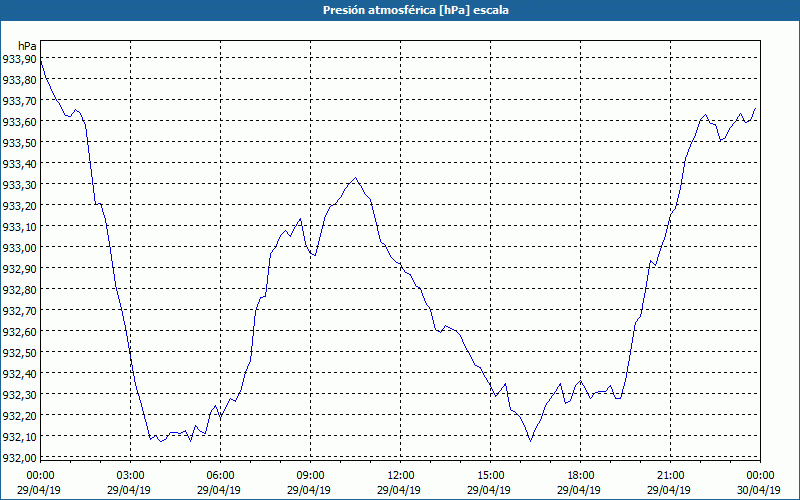The image size is (800, 500).
Task: Click the 00:00 label above 29/04/19
Action: tap(40, 476)
